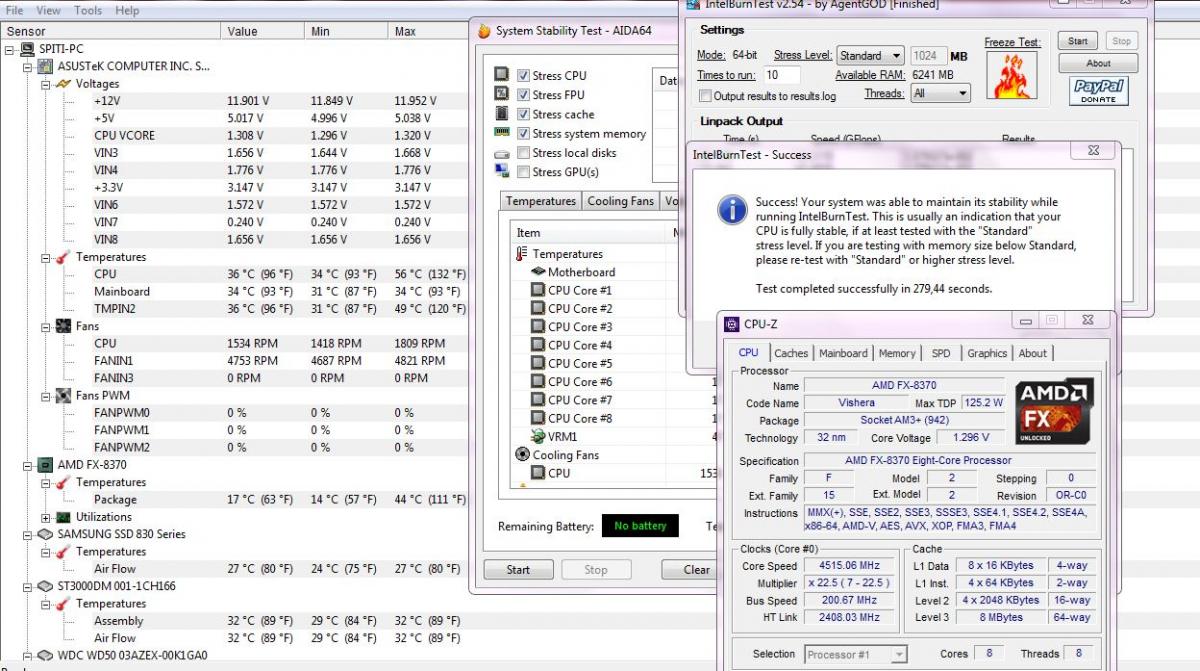Collapse the SPITI-PC root node

coord(10,49)
